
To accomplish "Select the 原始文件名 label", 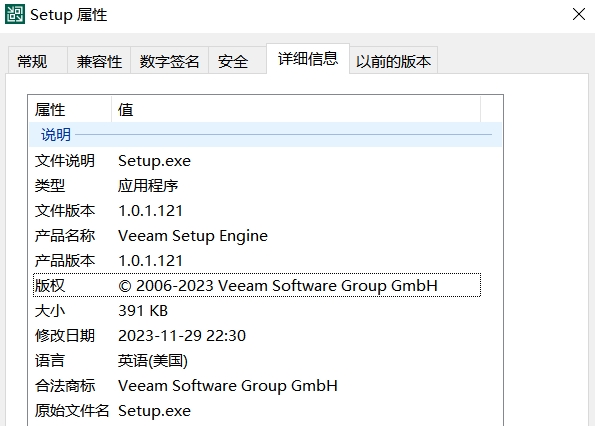I will [72, 411].
